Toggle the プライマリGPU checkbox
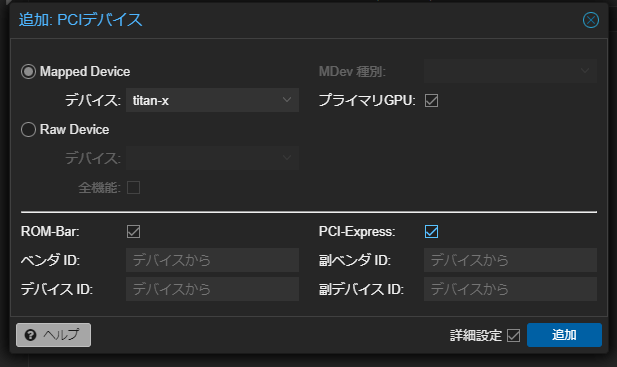617x367 pixels. (x=431, y=101)
